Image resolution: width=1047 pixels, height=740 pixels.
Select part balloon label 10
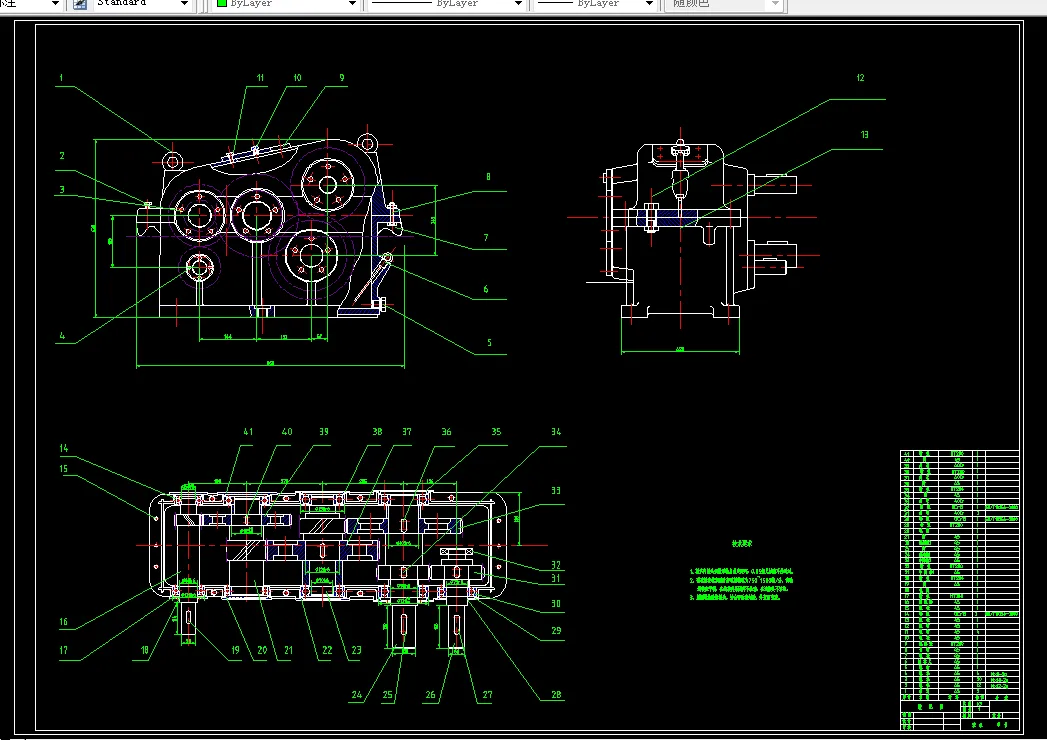click(297, 77)
